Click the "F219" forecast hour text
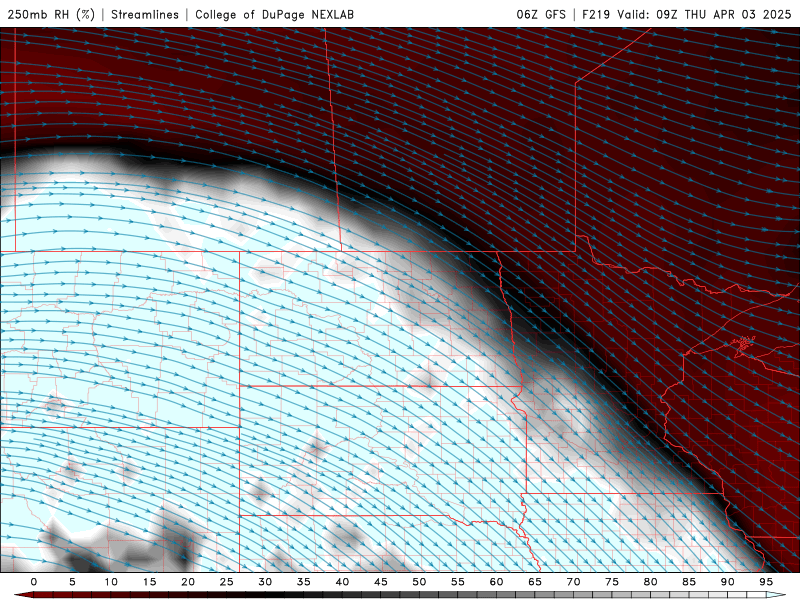 tap(596, 14)
